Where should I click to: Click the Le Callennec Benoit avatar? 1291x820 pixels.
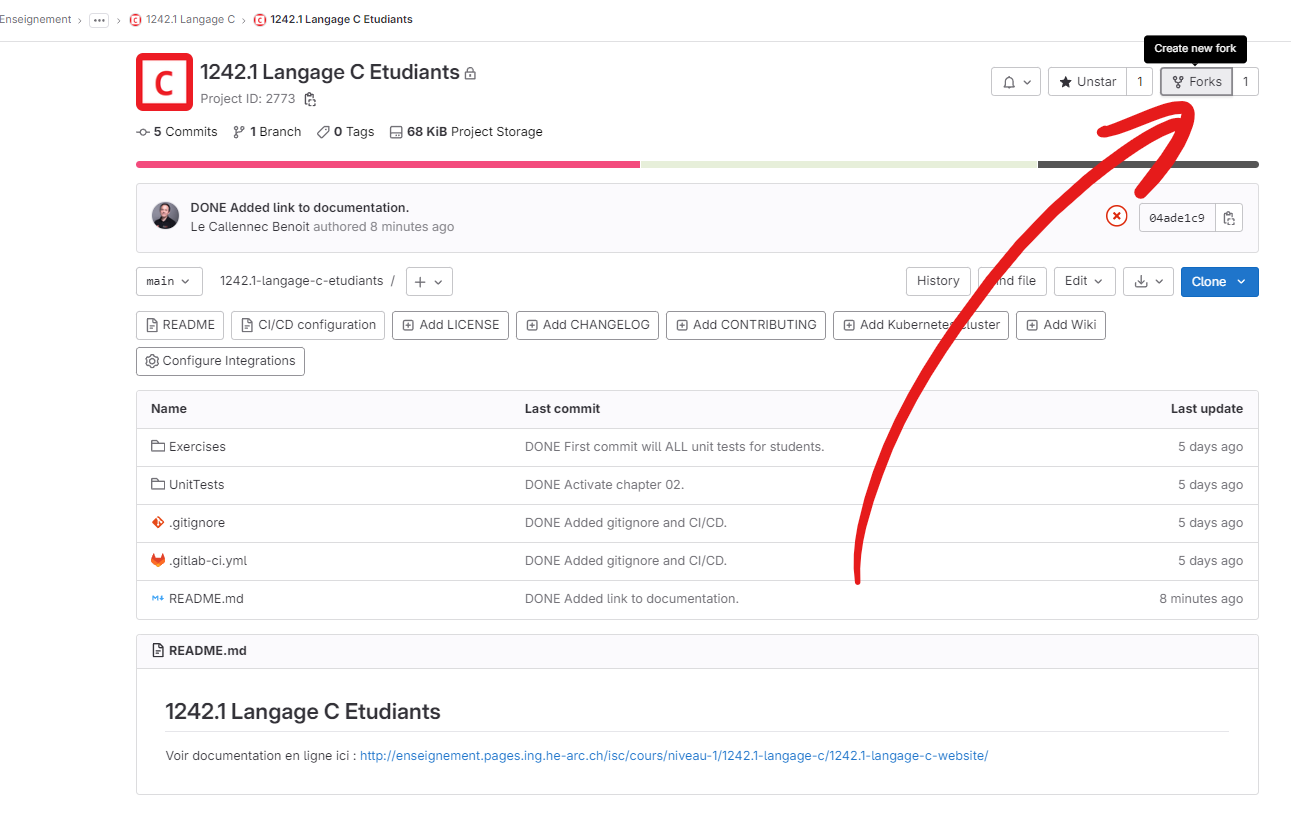pos(165,216)
